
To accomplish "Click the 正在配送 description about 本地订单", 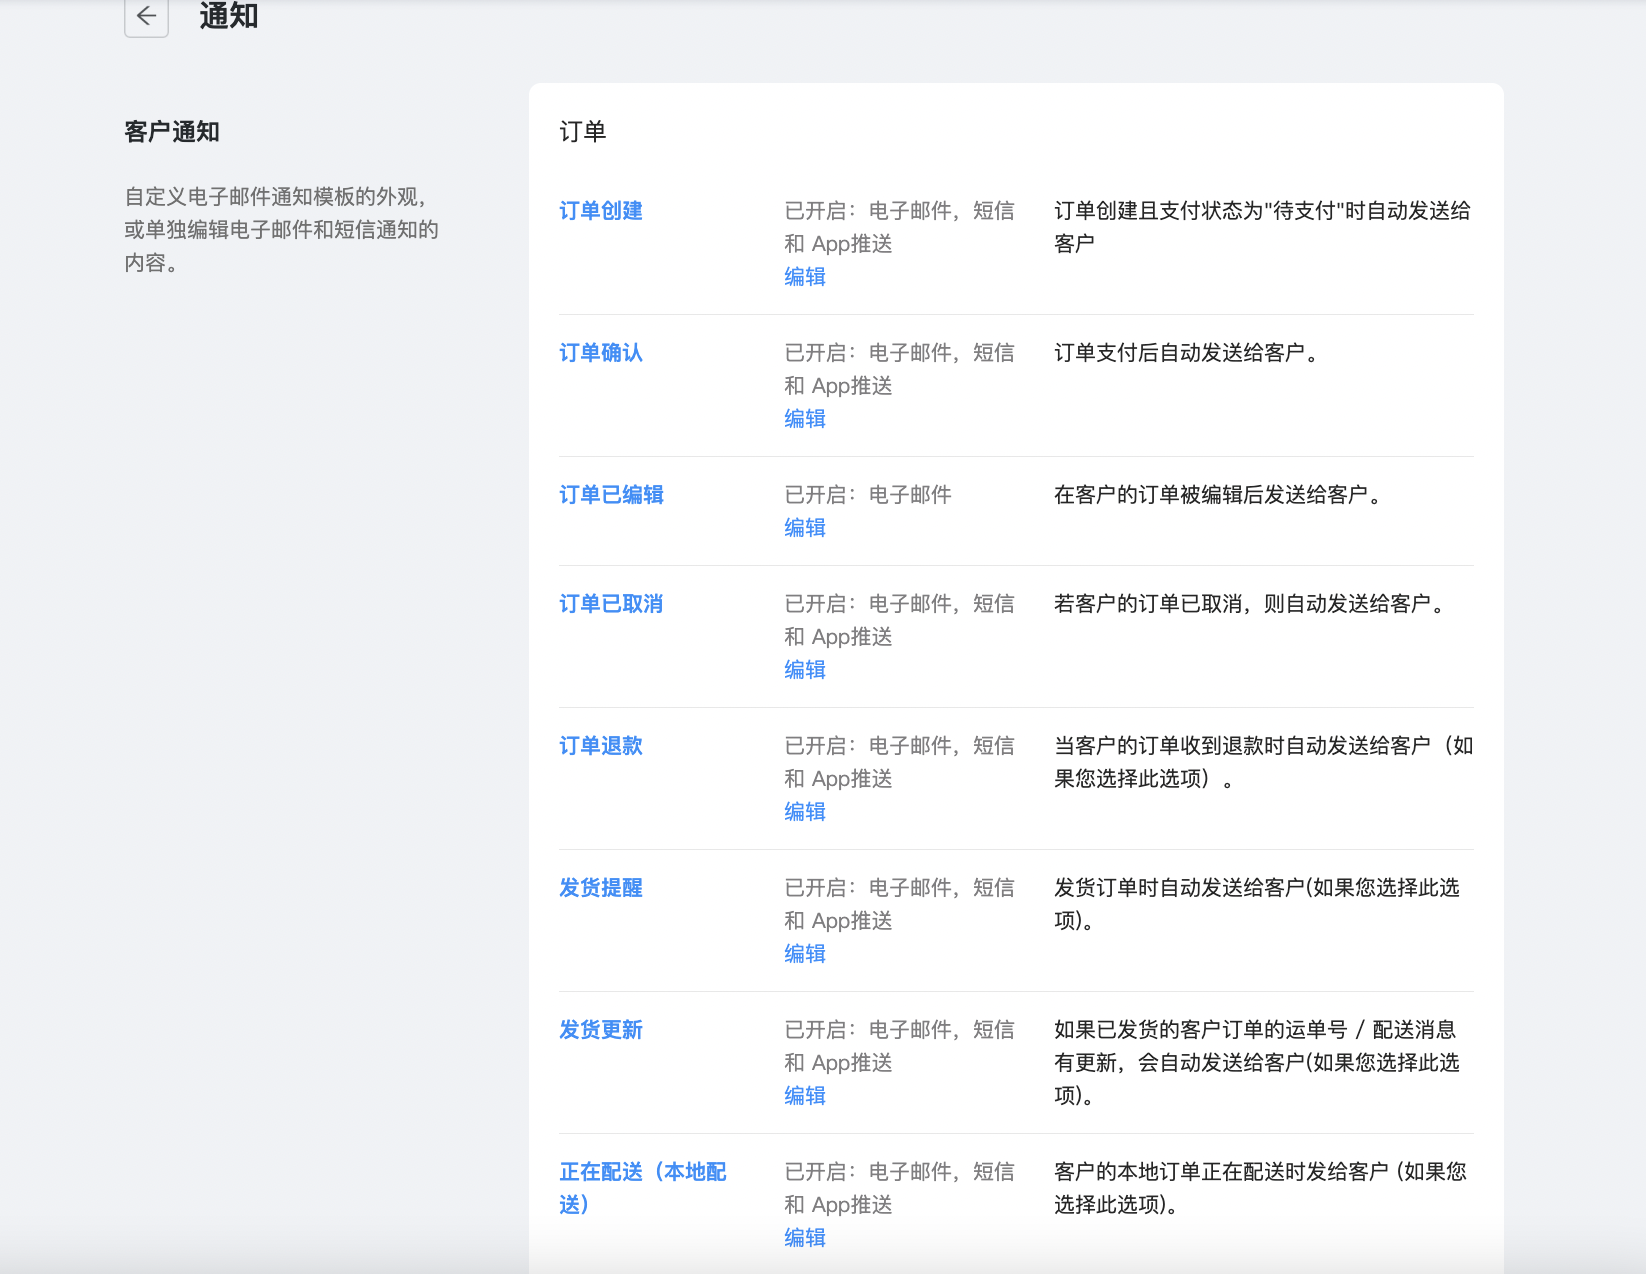I will click(1260, 1188).
